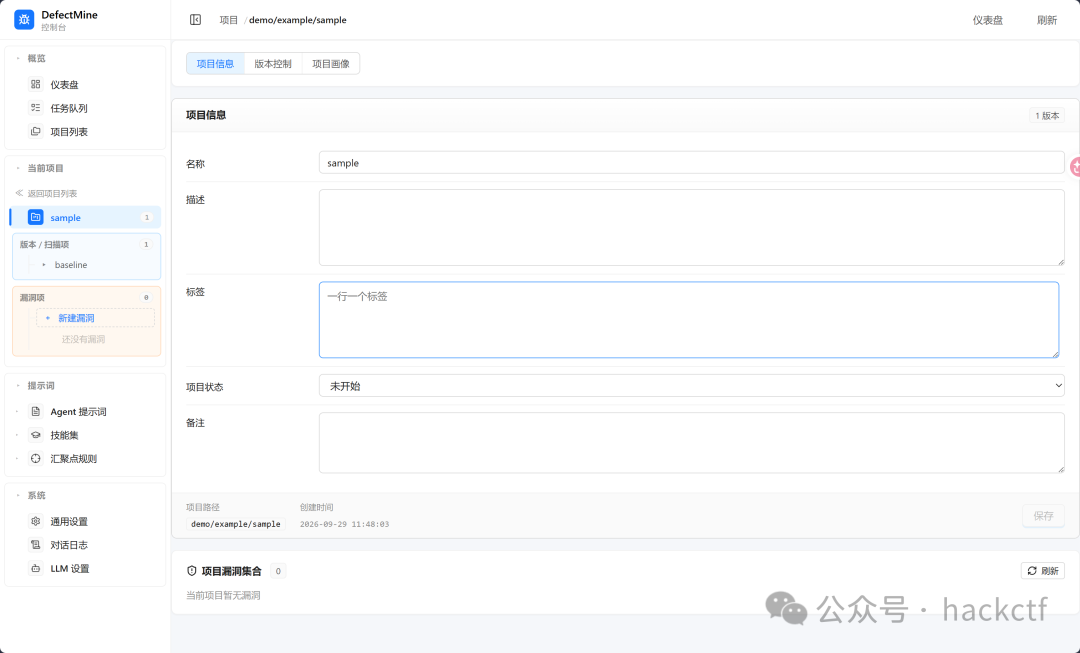Expand the 汇聚点规则 item arrow
The height and width of the screenshot is (653, 1080).
(17, 458)
